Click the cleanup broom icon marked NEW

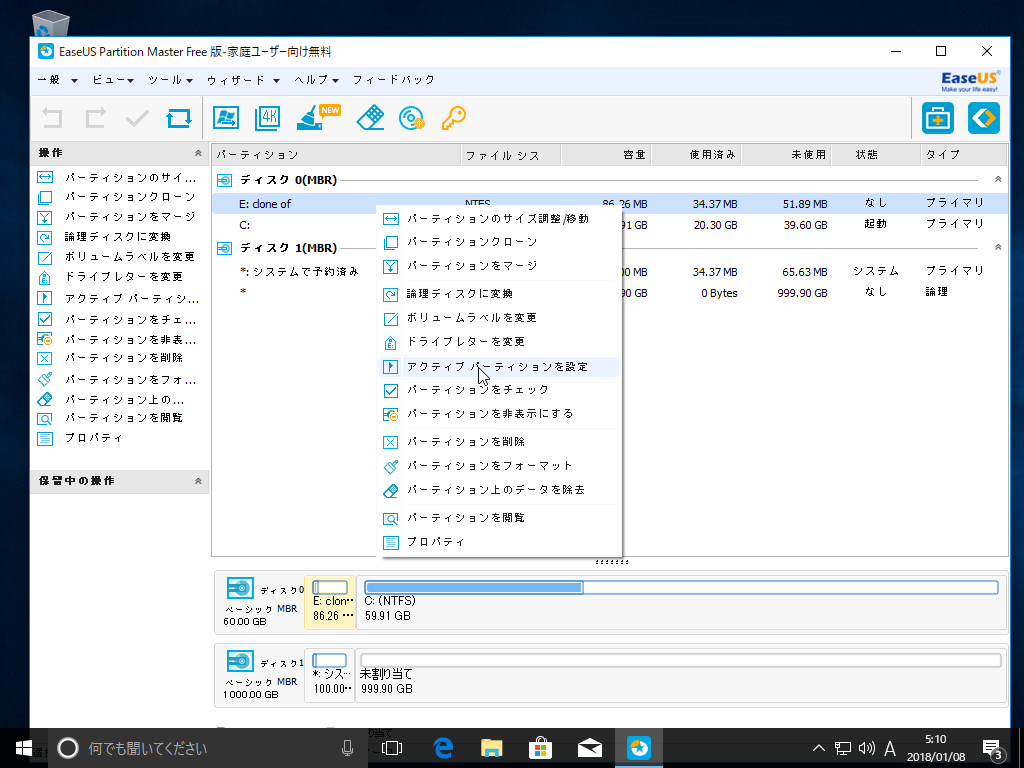314,118
